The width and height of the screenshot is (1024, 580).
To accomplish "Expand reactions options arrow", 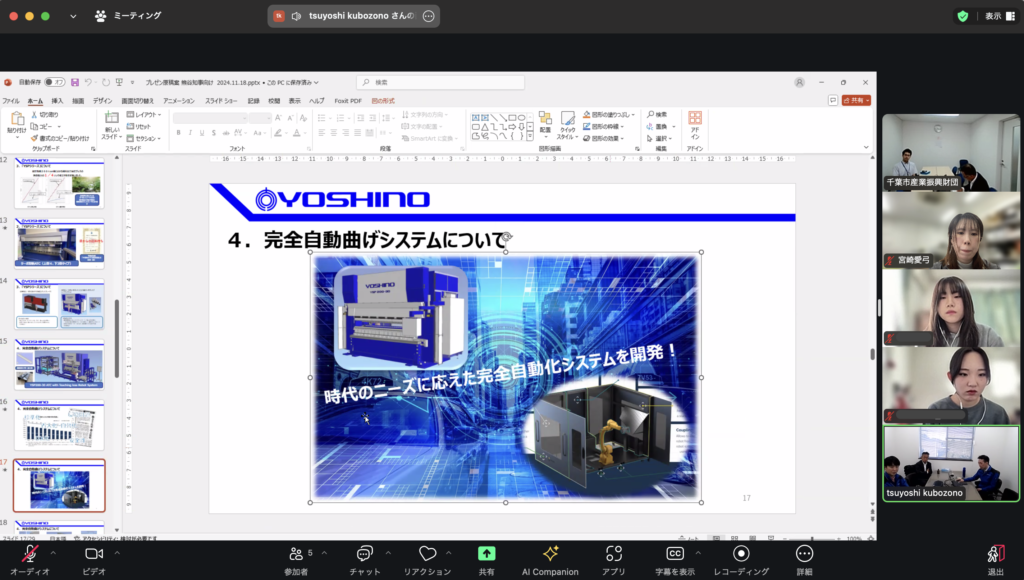I will pos(449,553).
